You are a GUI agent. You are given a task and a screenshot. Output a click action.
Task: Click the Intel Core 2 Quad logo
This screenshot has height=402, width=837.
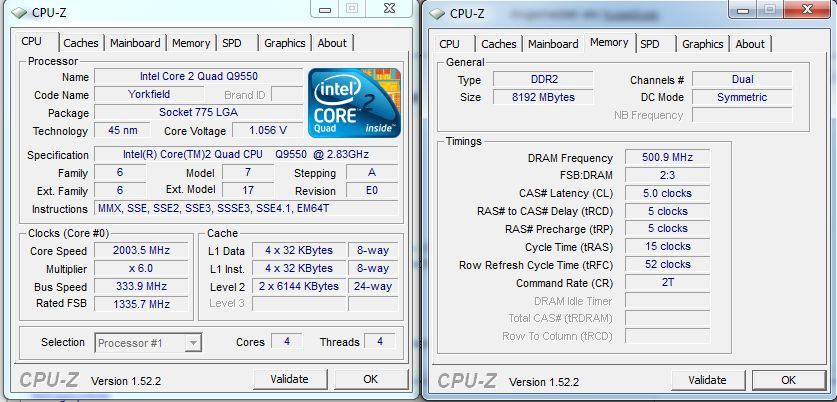[354, 103]
